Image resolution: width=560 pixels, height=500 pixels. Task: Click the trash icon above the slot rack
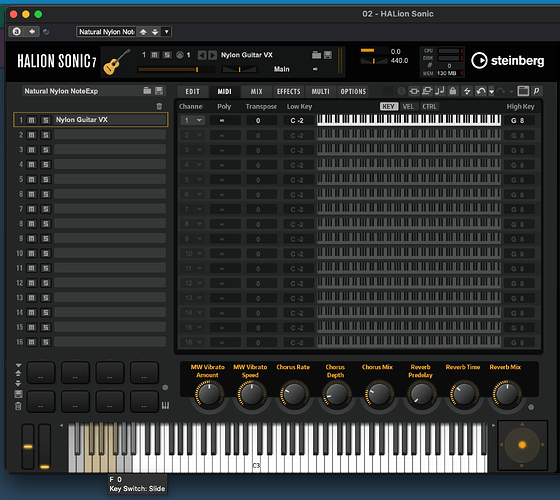tap(159, 106)
